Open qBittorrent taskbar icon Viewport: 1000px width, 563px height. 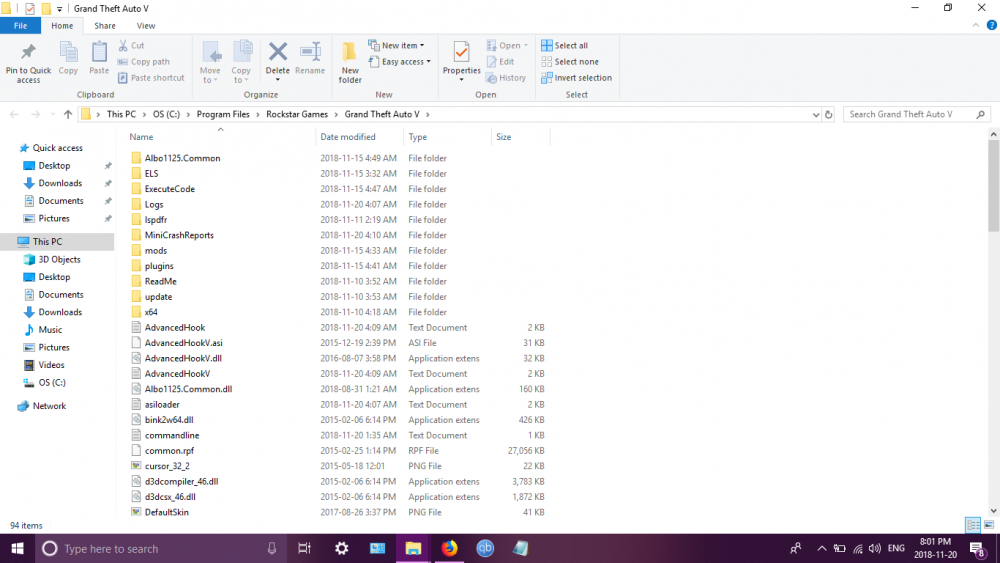pos(485,548)
